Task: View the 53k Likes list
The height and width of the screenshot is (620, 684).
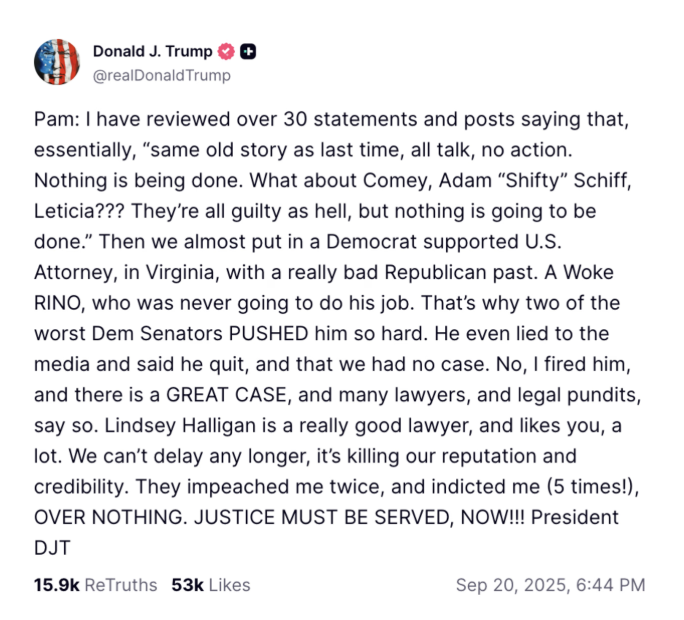Action: (x=211, y=584)
